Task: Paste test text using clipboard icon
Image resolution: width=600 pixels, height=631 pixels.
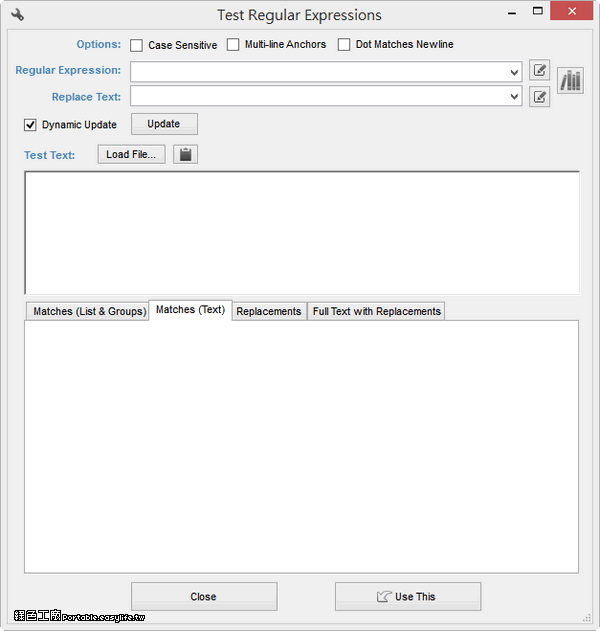Action: point(185,155)
